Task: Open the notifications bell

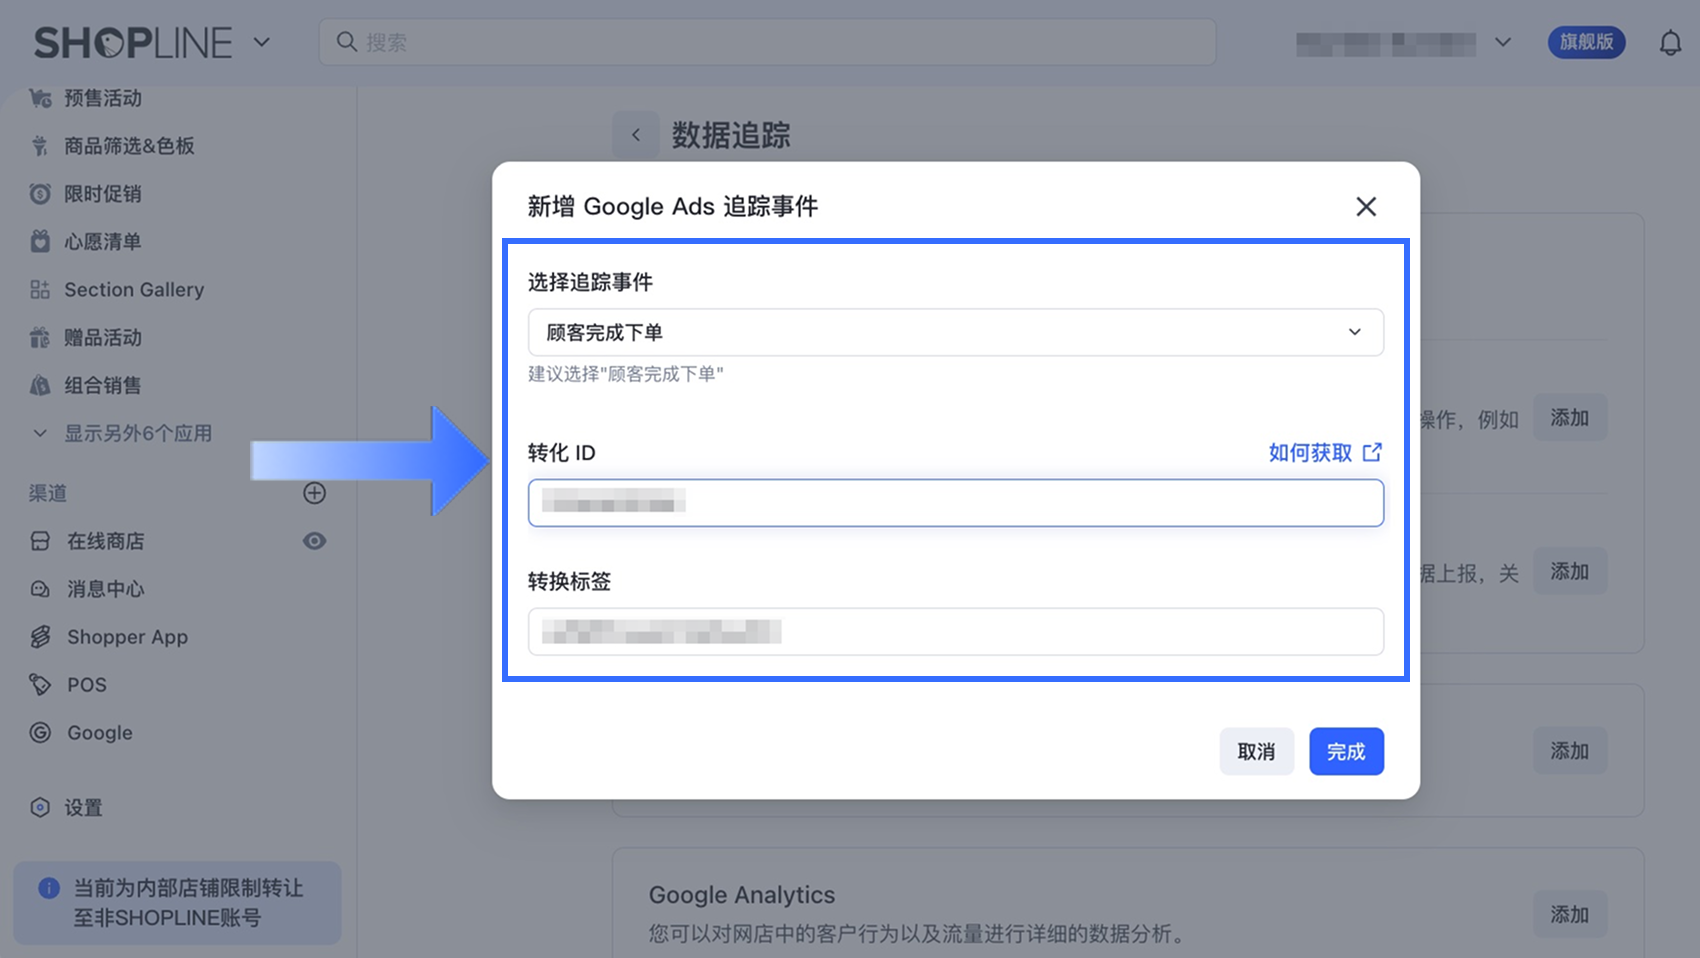Action: coord(1670,43)
